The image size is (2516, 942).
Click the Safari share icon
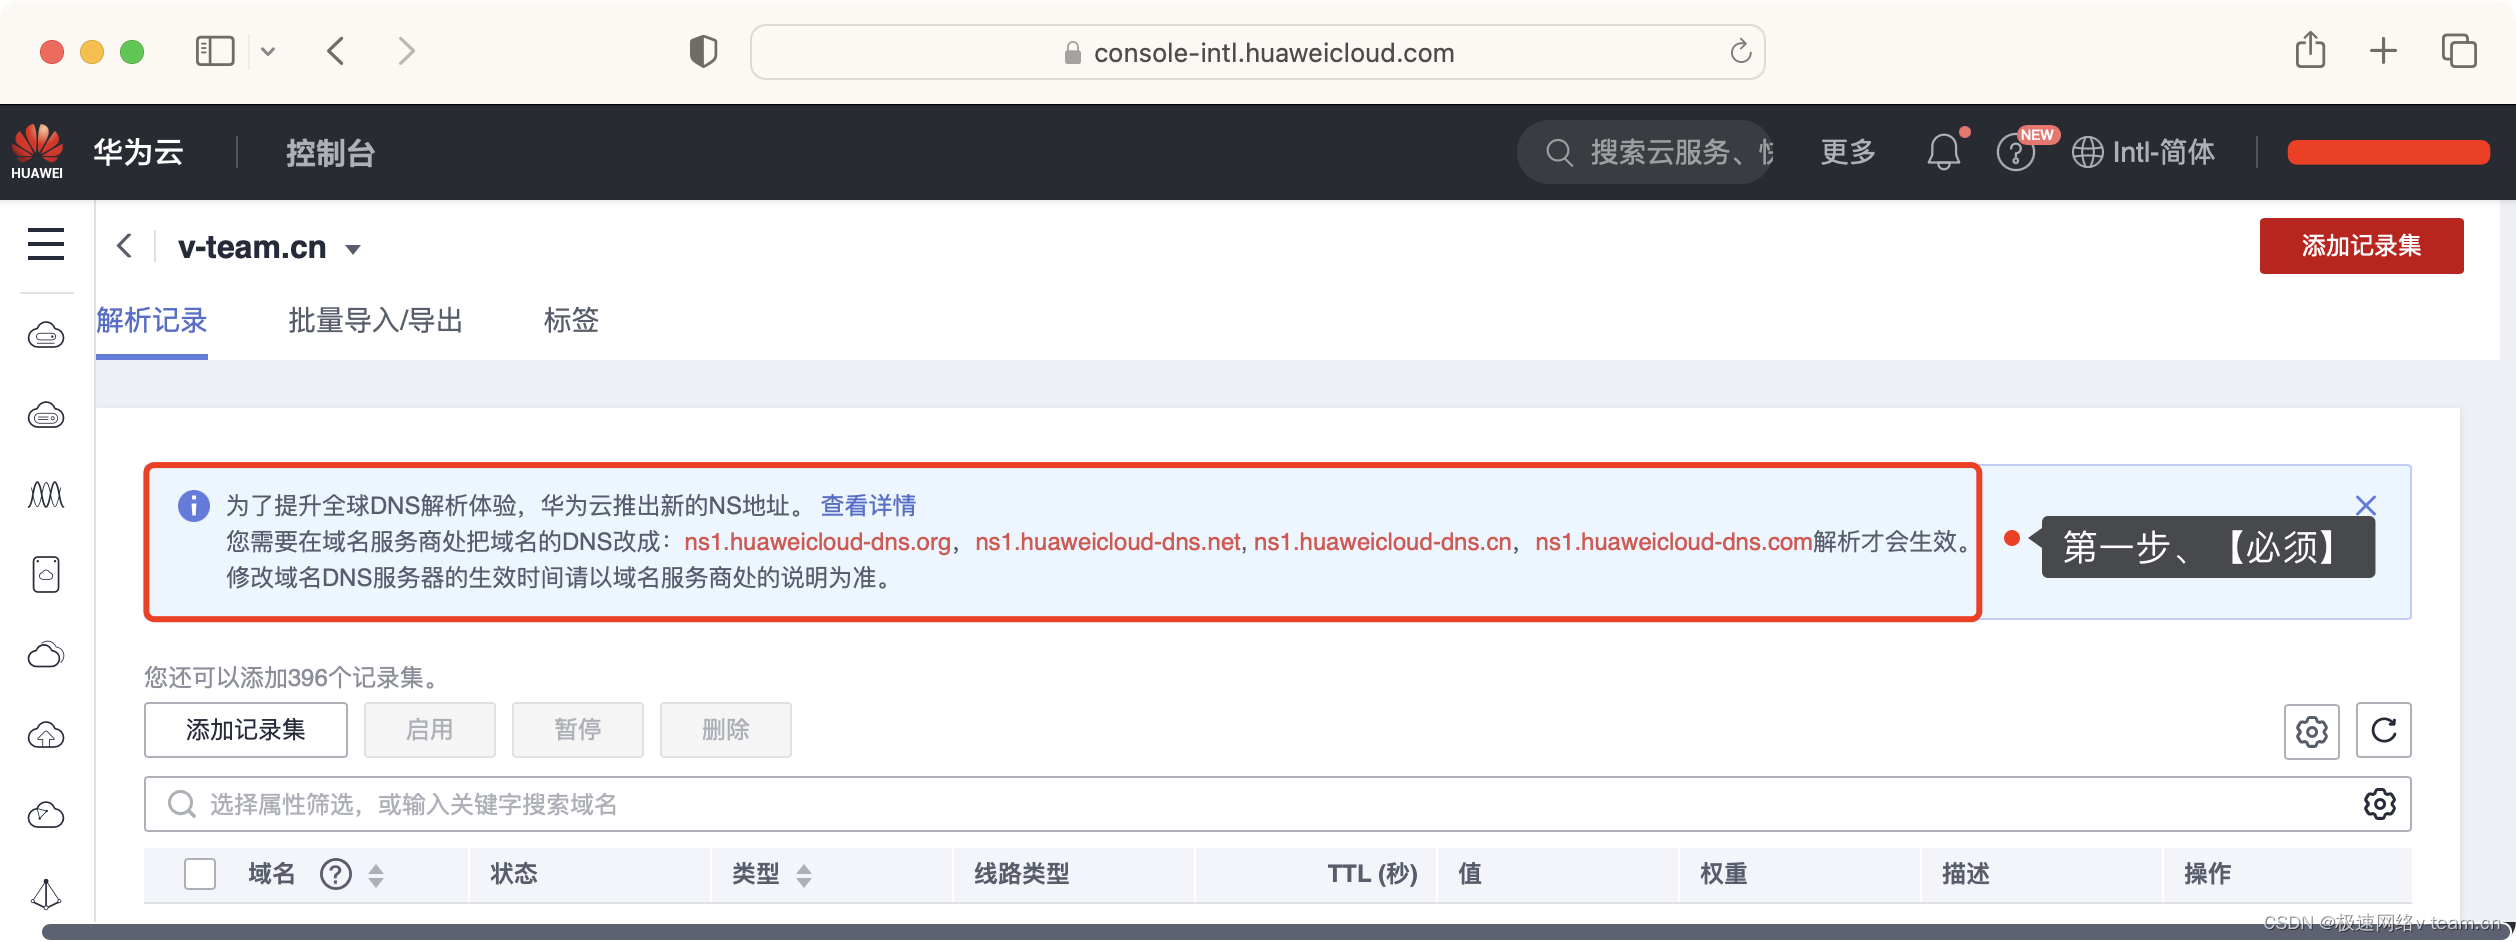(2310, 50)
